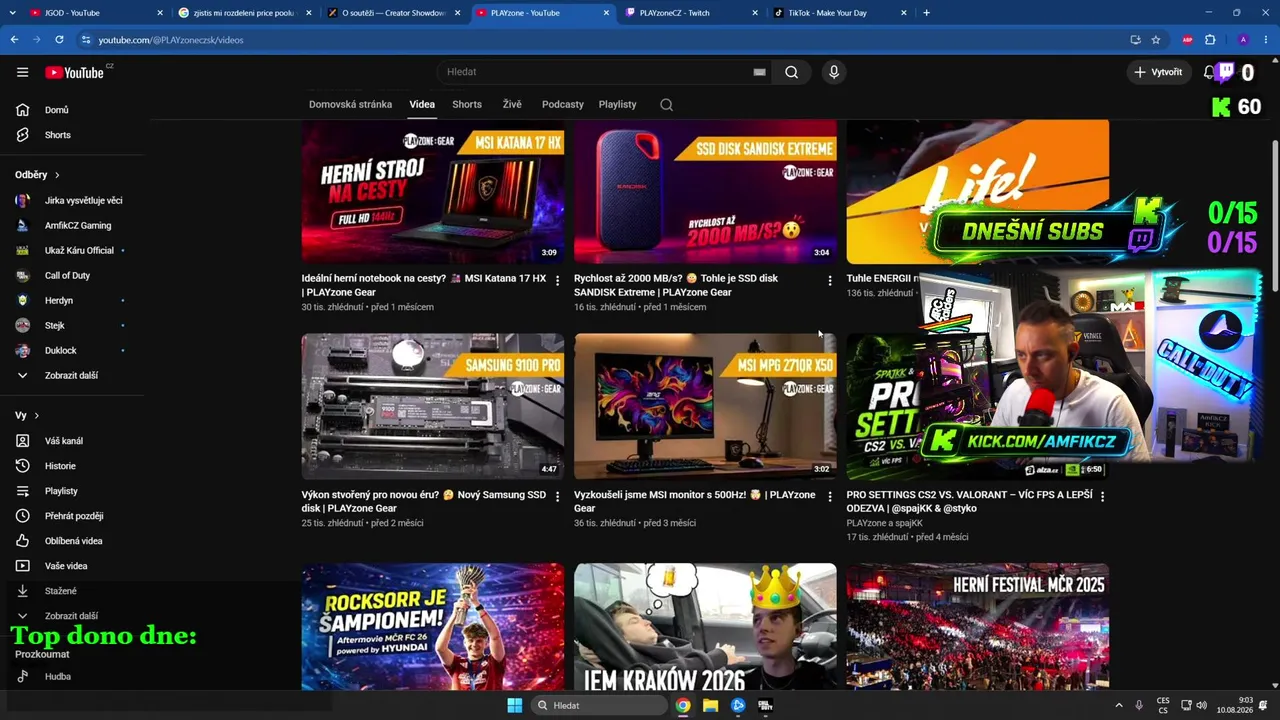The width and height of the screenshot is (1280, 720).
Task: Show more subscriptions below Duklock
Action: pos(71,376)
